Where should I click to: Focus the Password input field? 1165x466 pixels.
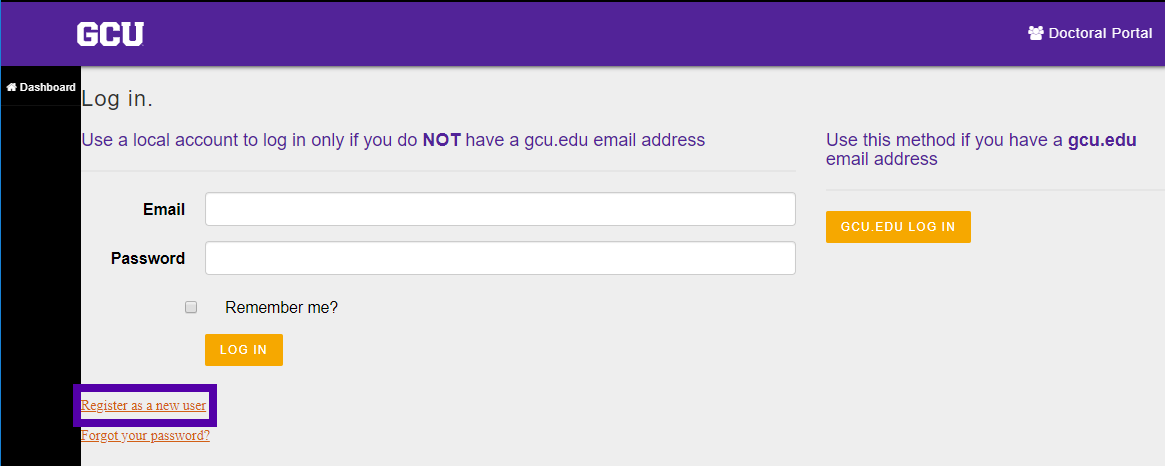coord(500,258)
